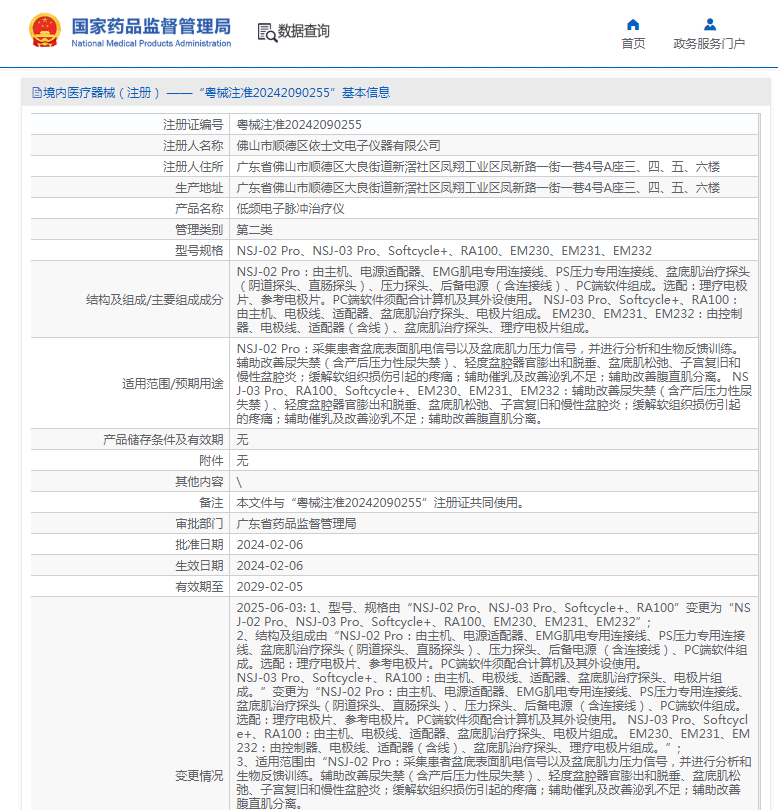Click the 2025-06-03 change record text
The width and height of the screenshot is (778, 810).
click(x=493, y=706)
